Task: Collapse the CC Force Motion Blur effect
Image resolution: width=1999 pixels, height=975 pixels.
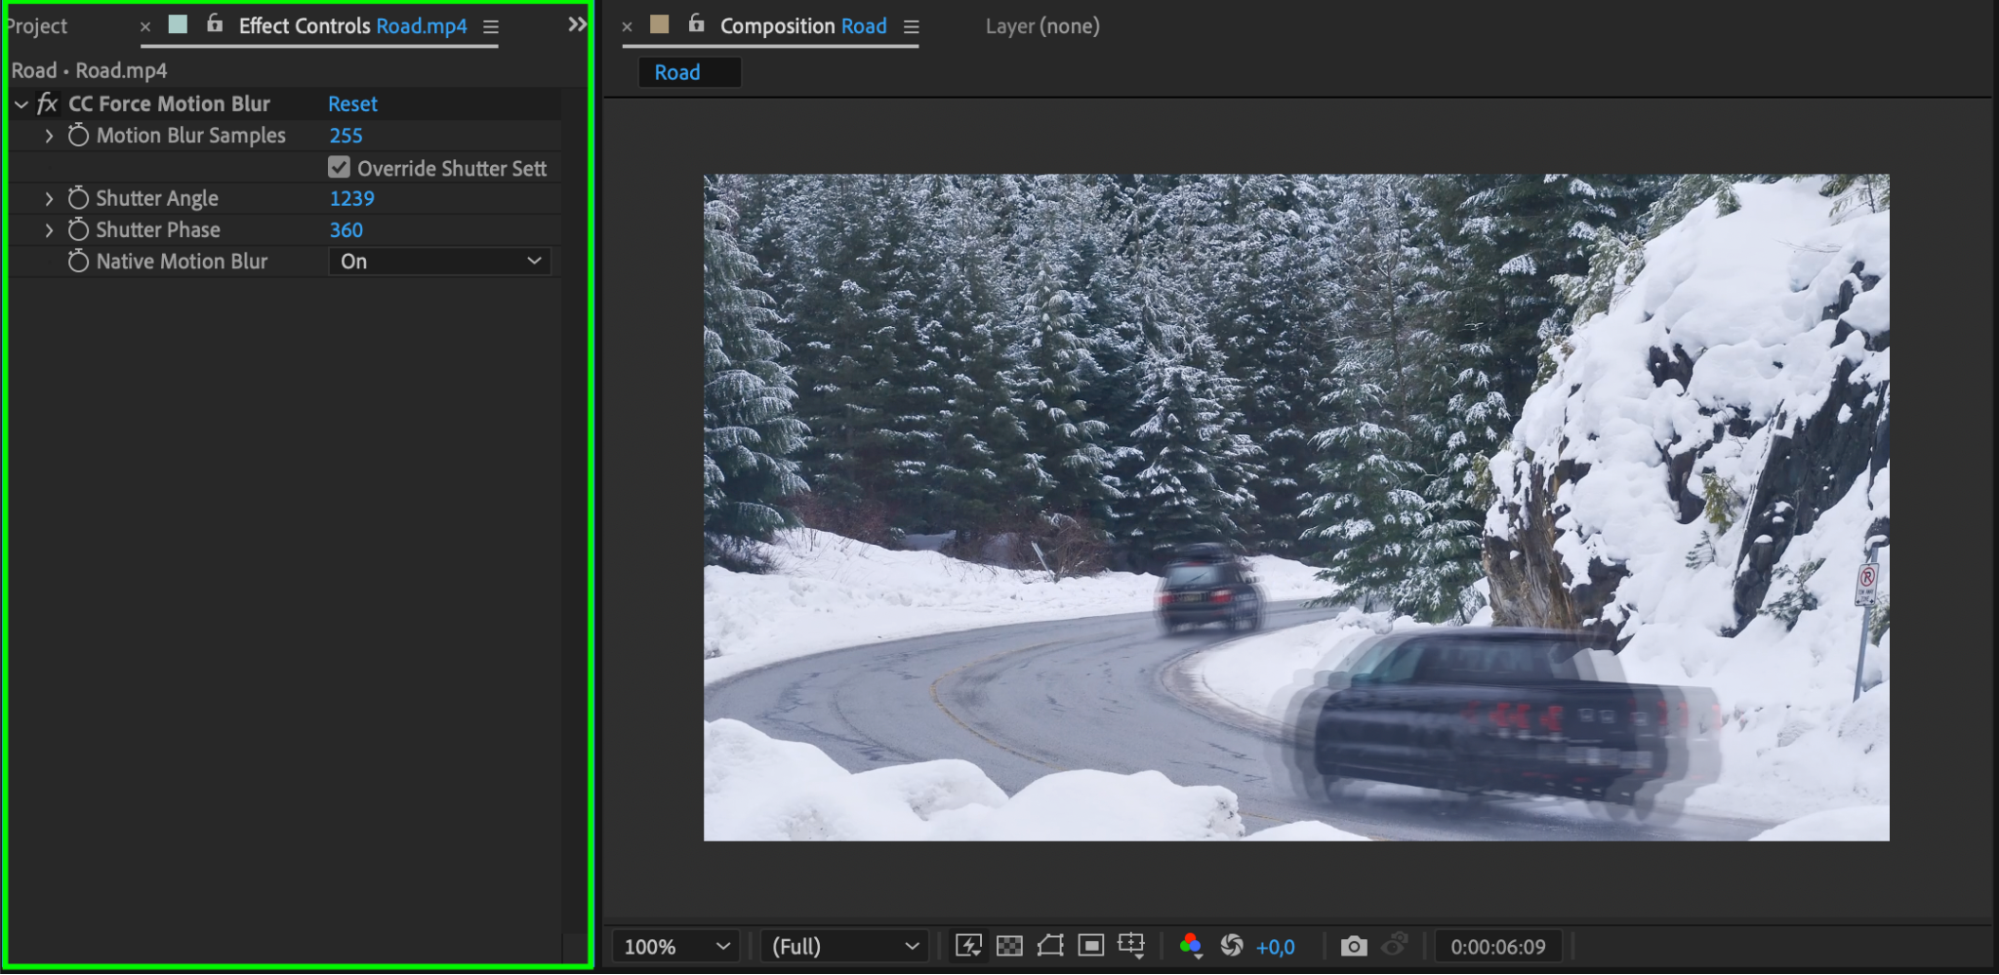Action: (21, 104)
